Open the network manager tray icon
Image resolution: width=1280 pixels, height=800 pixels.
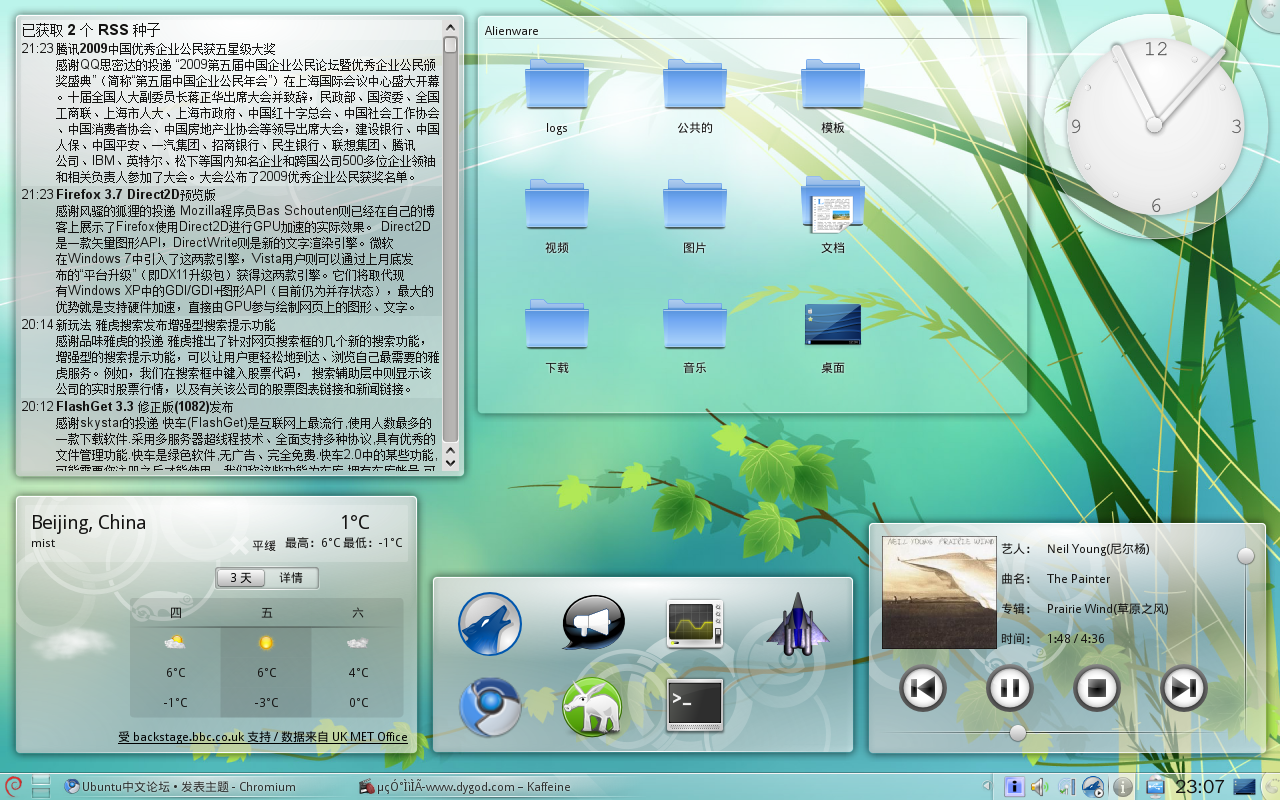[x=1067, y=787]
